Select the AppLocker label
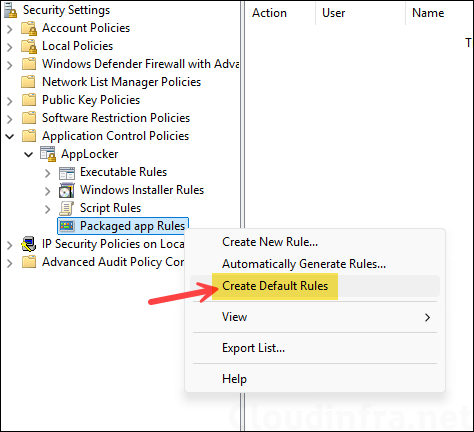Viewport: 474px width, 432px height. 90,154
